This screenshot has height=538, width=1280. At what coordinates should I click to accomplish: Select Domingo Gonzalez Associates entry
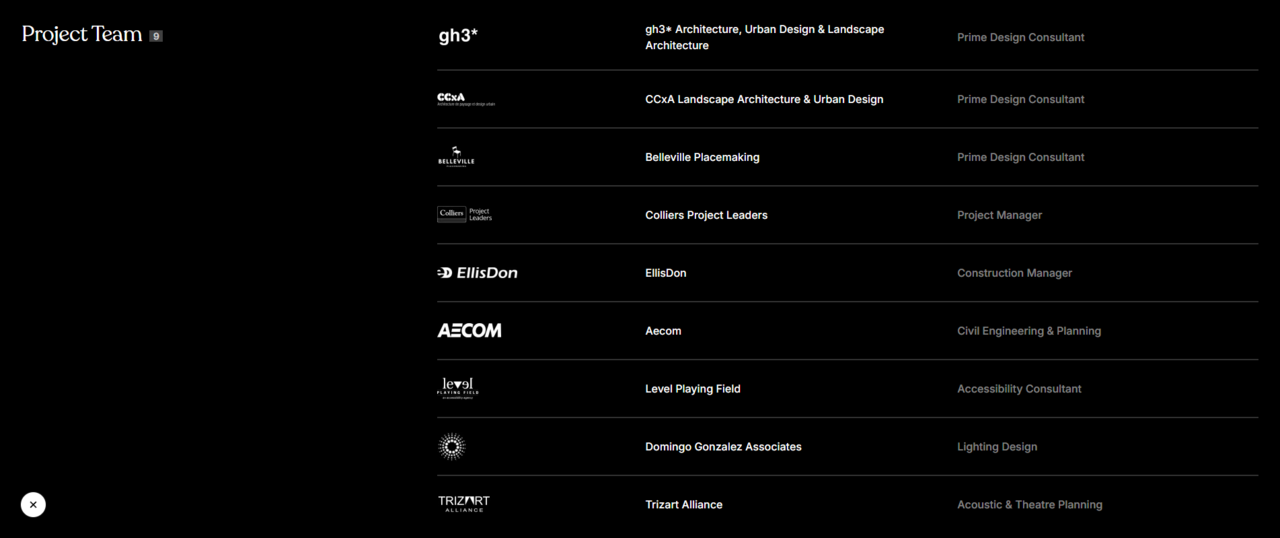pos(723,447)
